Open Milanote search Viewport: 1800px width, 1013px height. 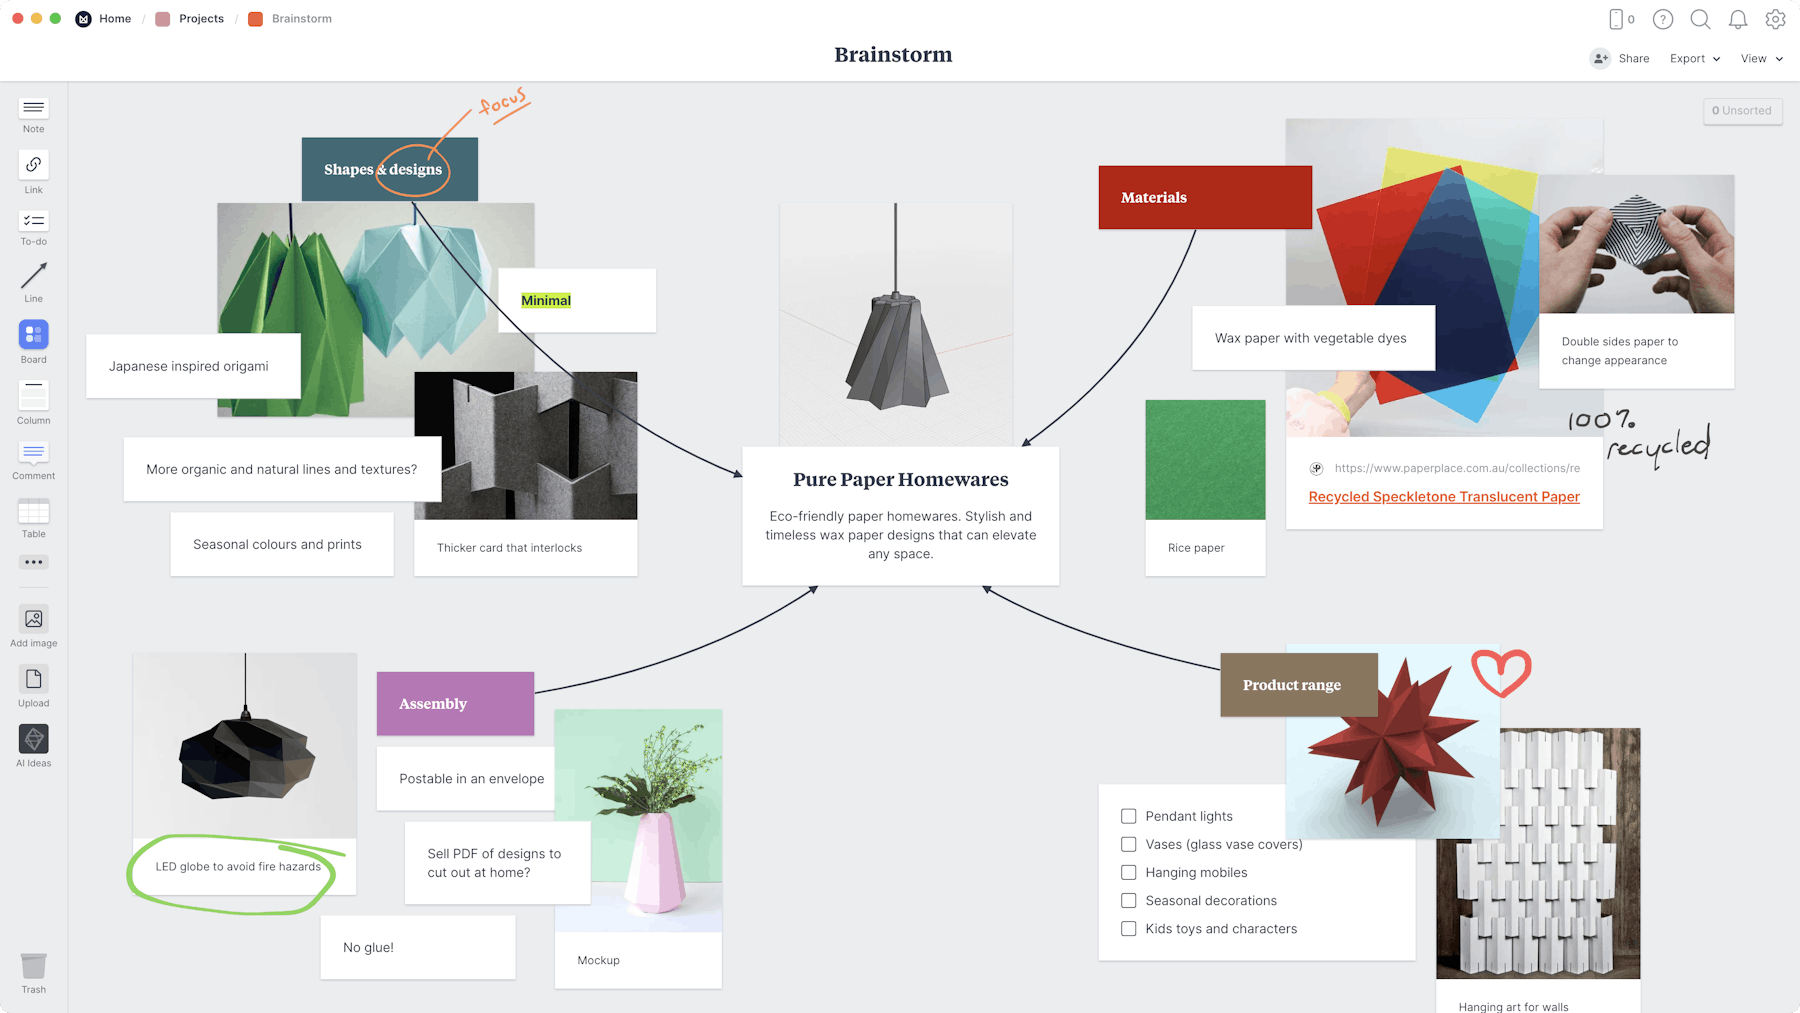click(1700, 19)
